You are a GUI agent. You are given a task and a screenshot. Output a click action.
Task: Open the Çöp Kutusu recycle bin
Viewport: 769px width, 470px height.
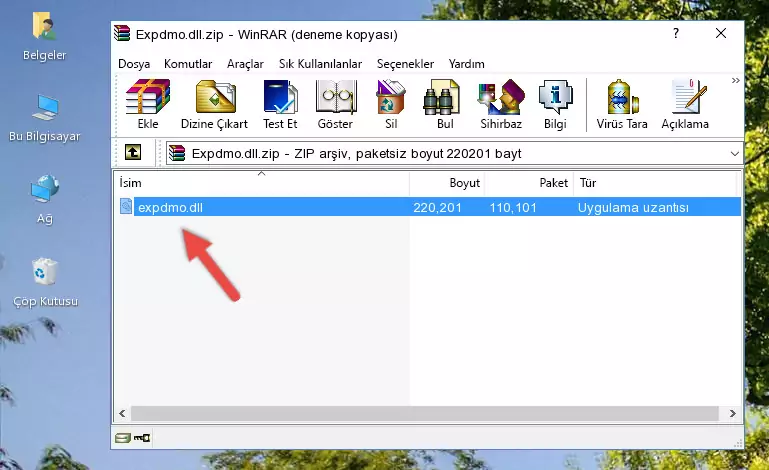click(x=45, y=283)
